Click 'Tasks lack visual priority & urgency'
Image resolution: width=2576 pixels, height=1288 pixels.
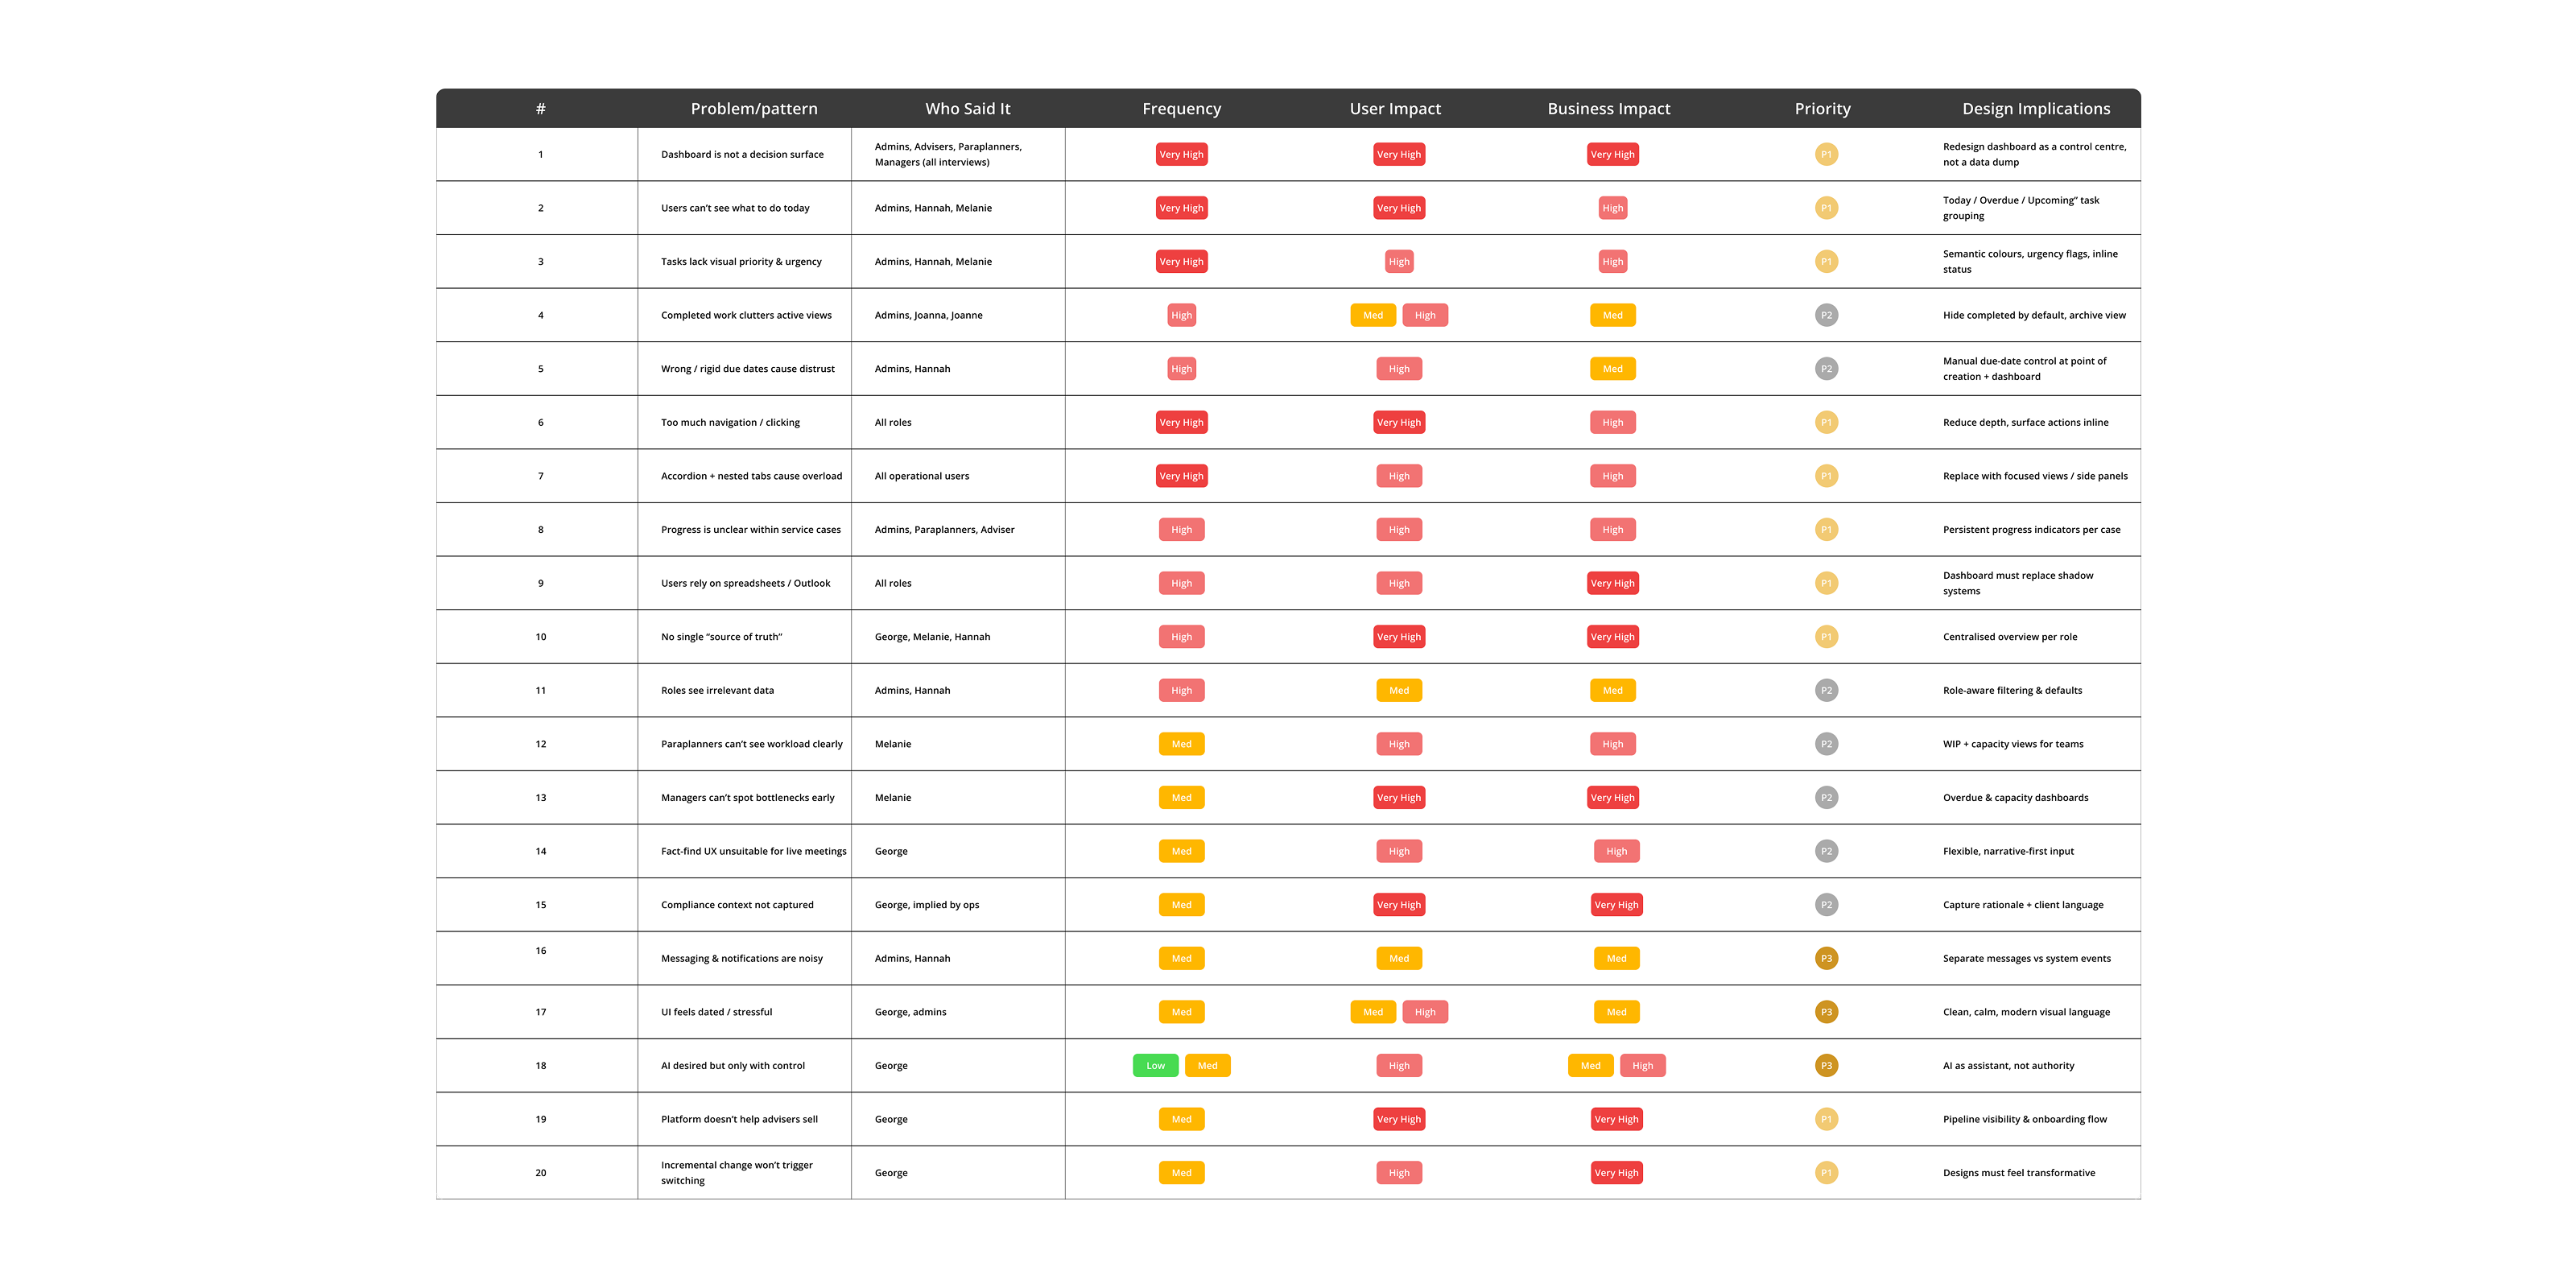point(741,262)
